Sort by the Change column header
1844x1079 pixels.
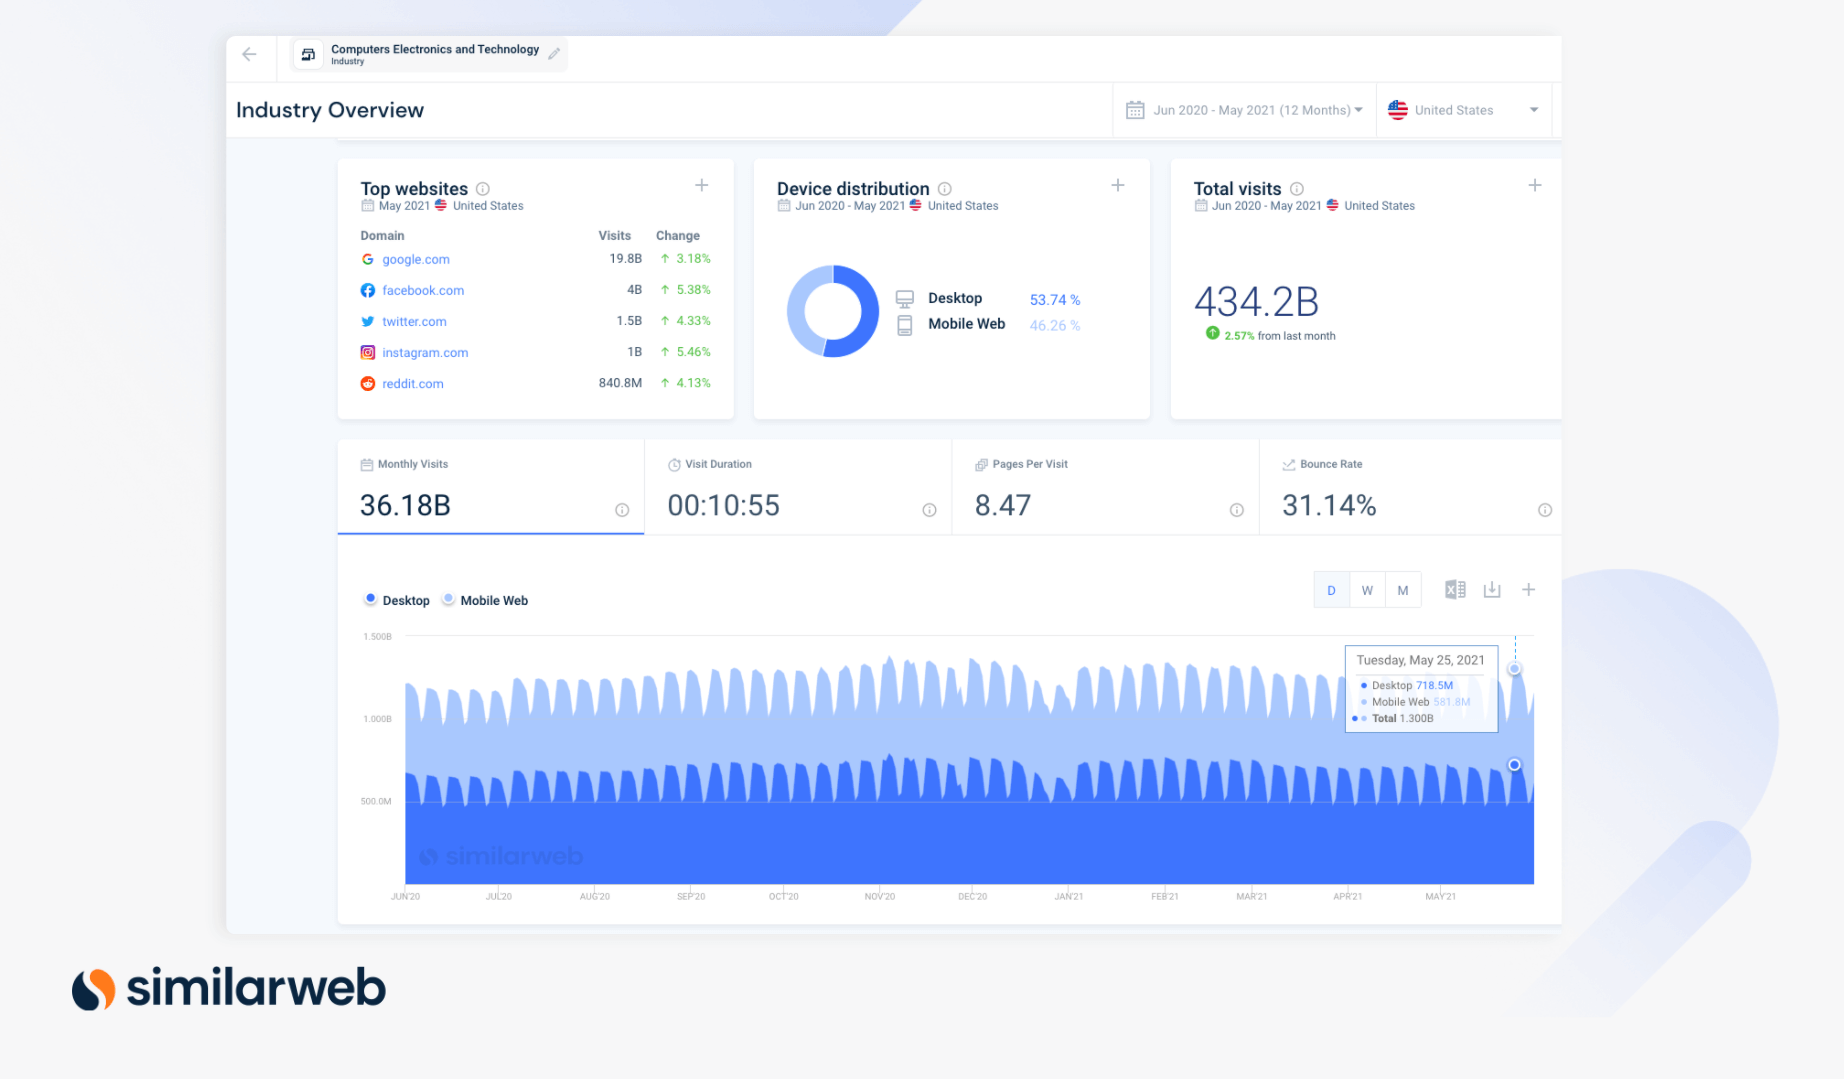678,236
